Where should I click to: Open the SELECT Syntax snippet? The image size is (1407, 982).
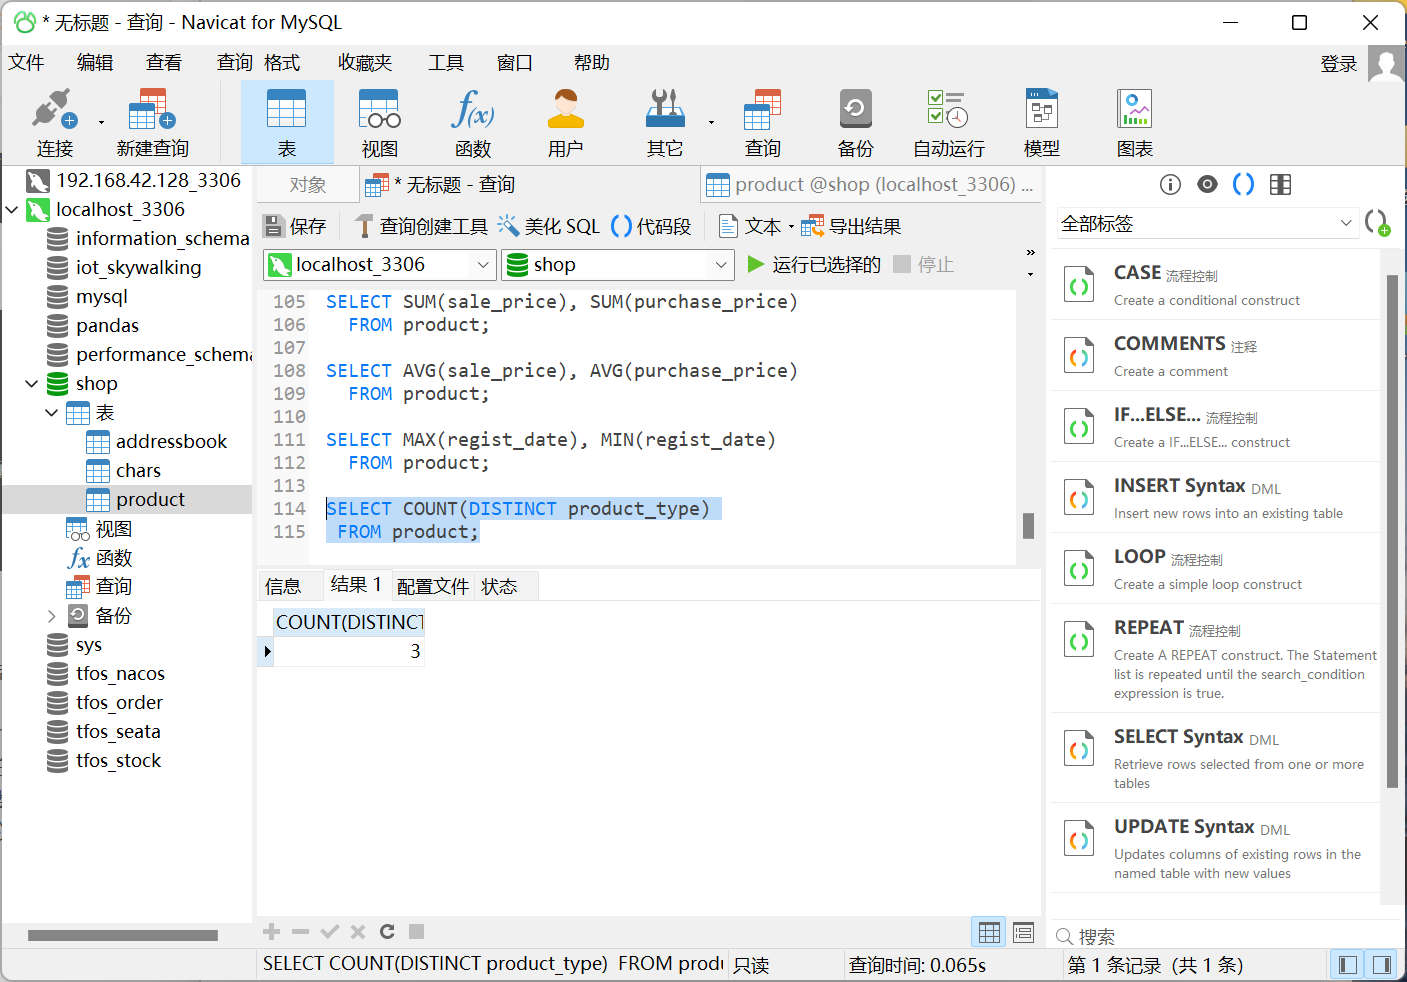coord(1215,757)
